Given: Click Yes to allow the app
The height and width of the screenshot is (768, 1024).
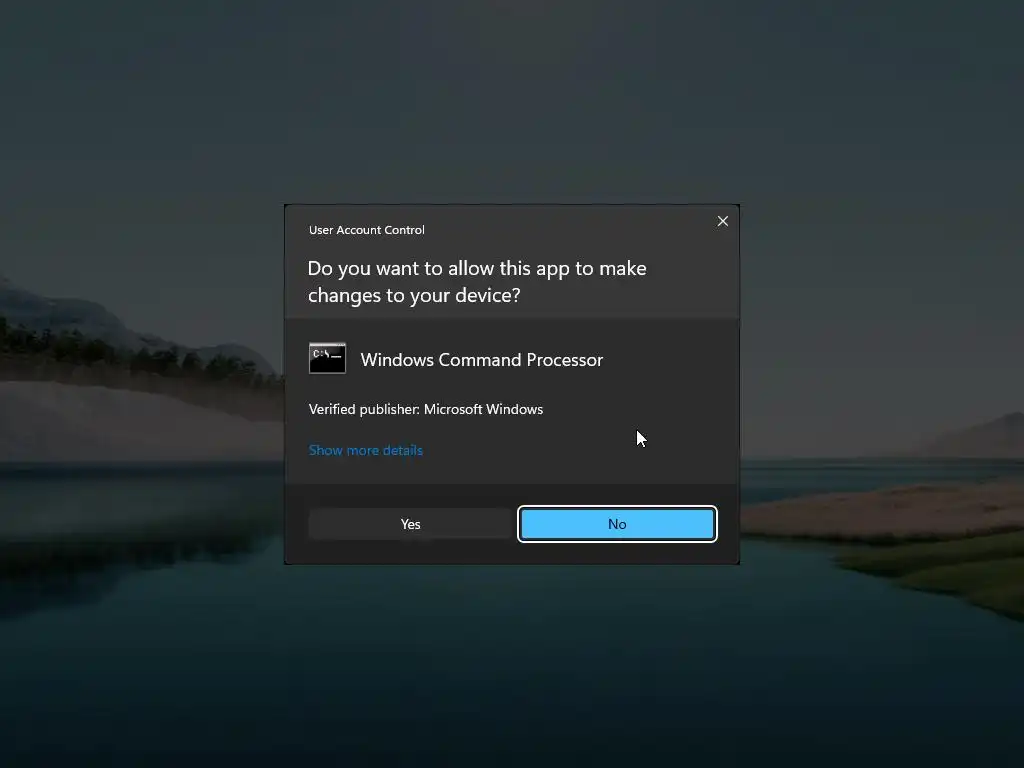Looking at the screenshot, I should click(410, 524).
